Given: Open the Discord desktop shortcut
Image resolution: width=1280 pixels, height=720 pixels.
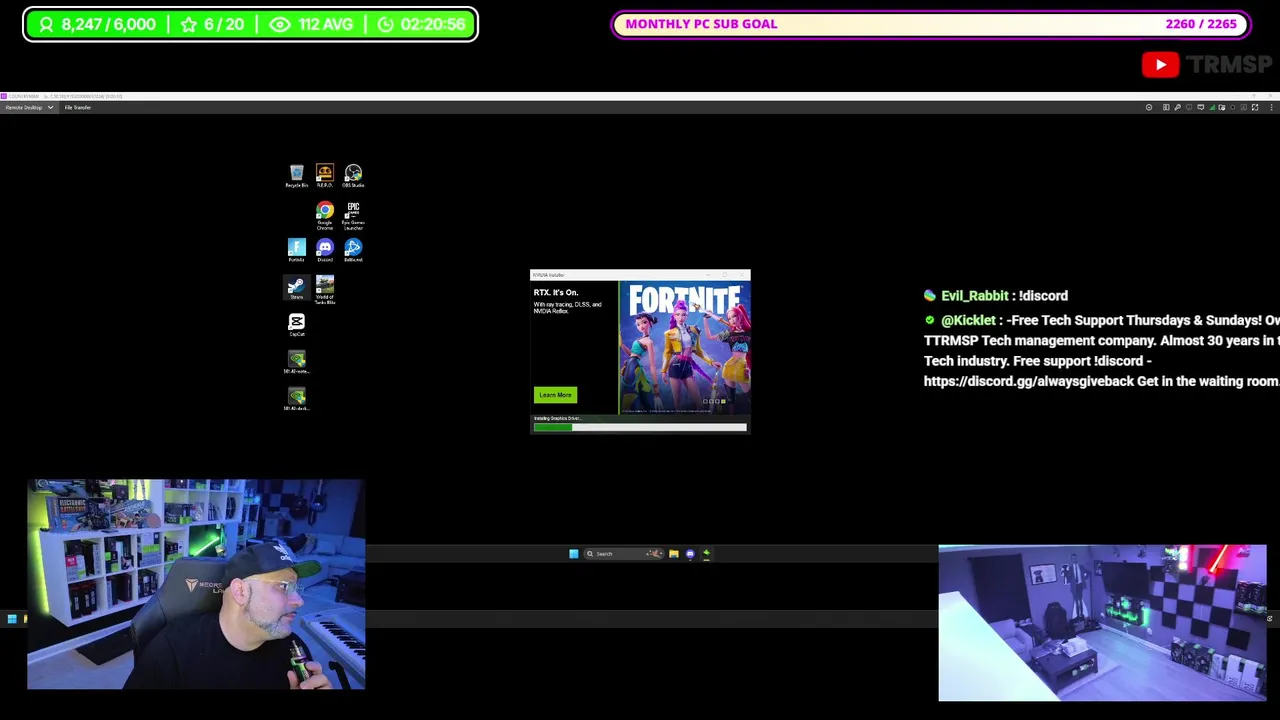Looking at the screenshot, I should coord(324,250).
